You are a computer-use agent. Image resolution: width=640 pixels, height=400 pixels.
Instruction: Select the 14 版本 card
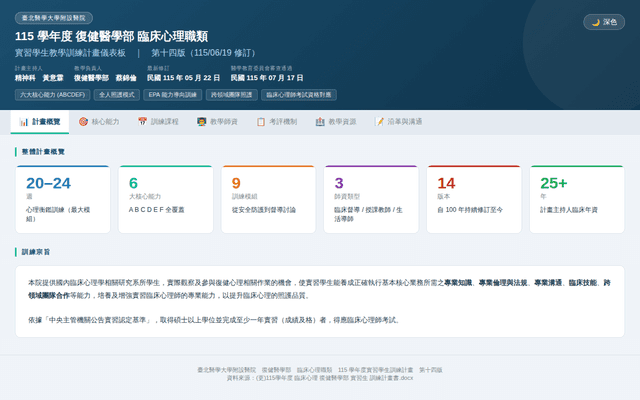coord(474,199)
